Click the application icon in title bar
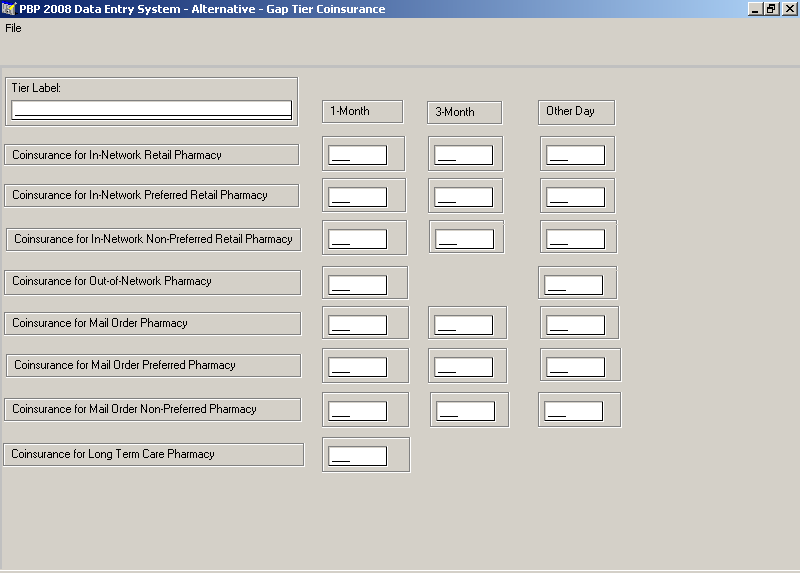 (9, 8)
